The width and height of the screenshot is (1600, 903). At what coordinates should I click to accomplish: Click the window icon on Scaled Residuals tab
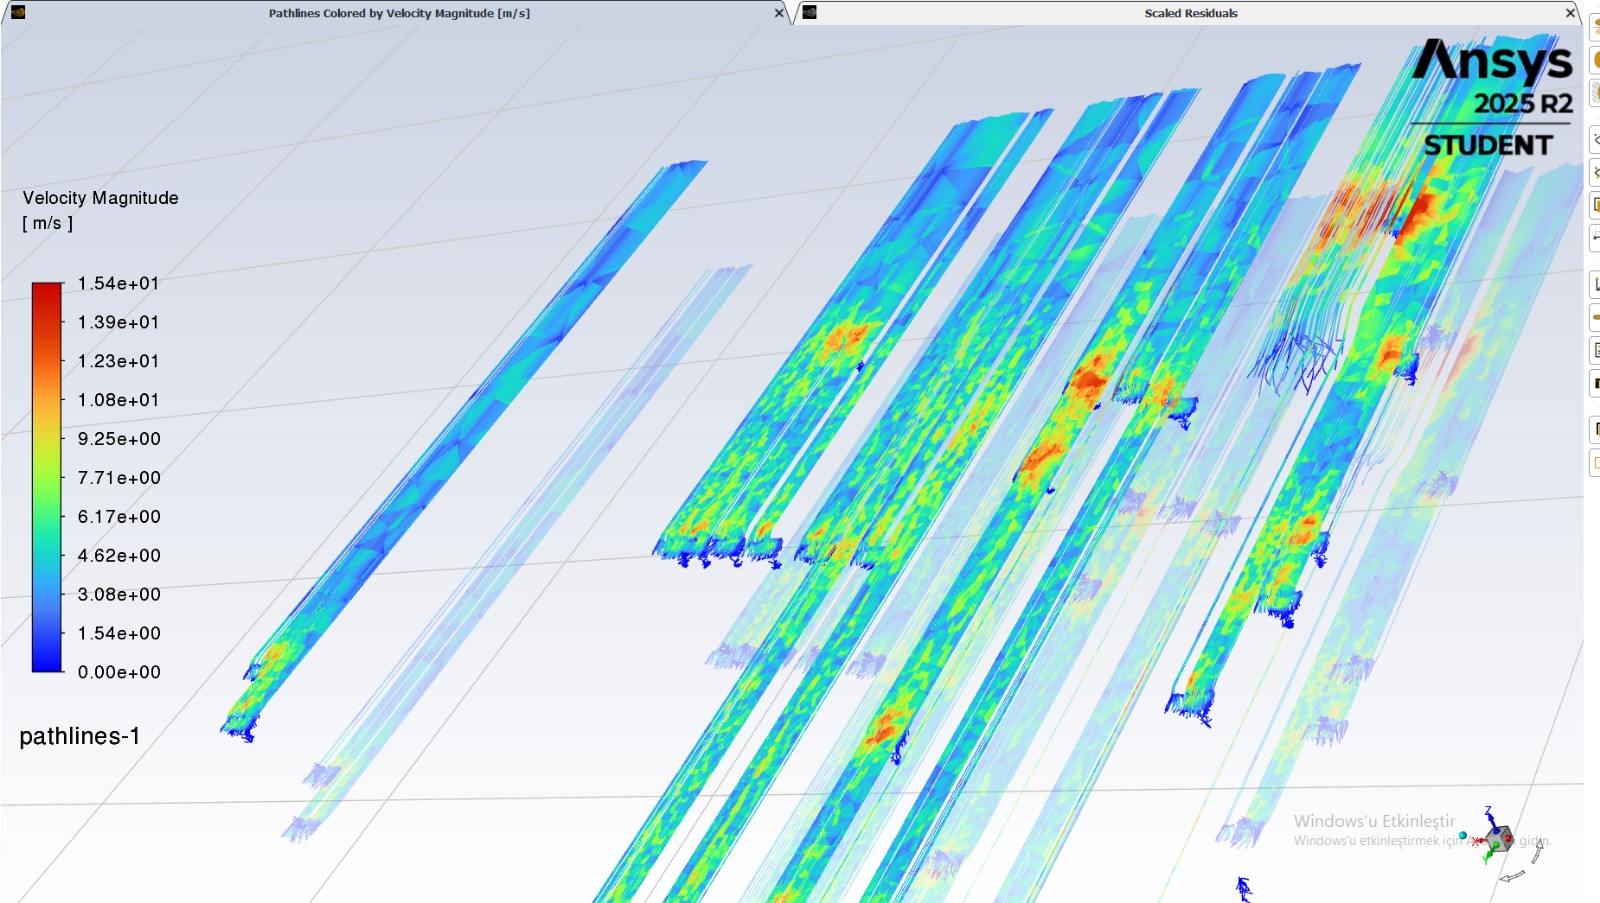(810, 12)
